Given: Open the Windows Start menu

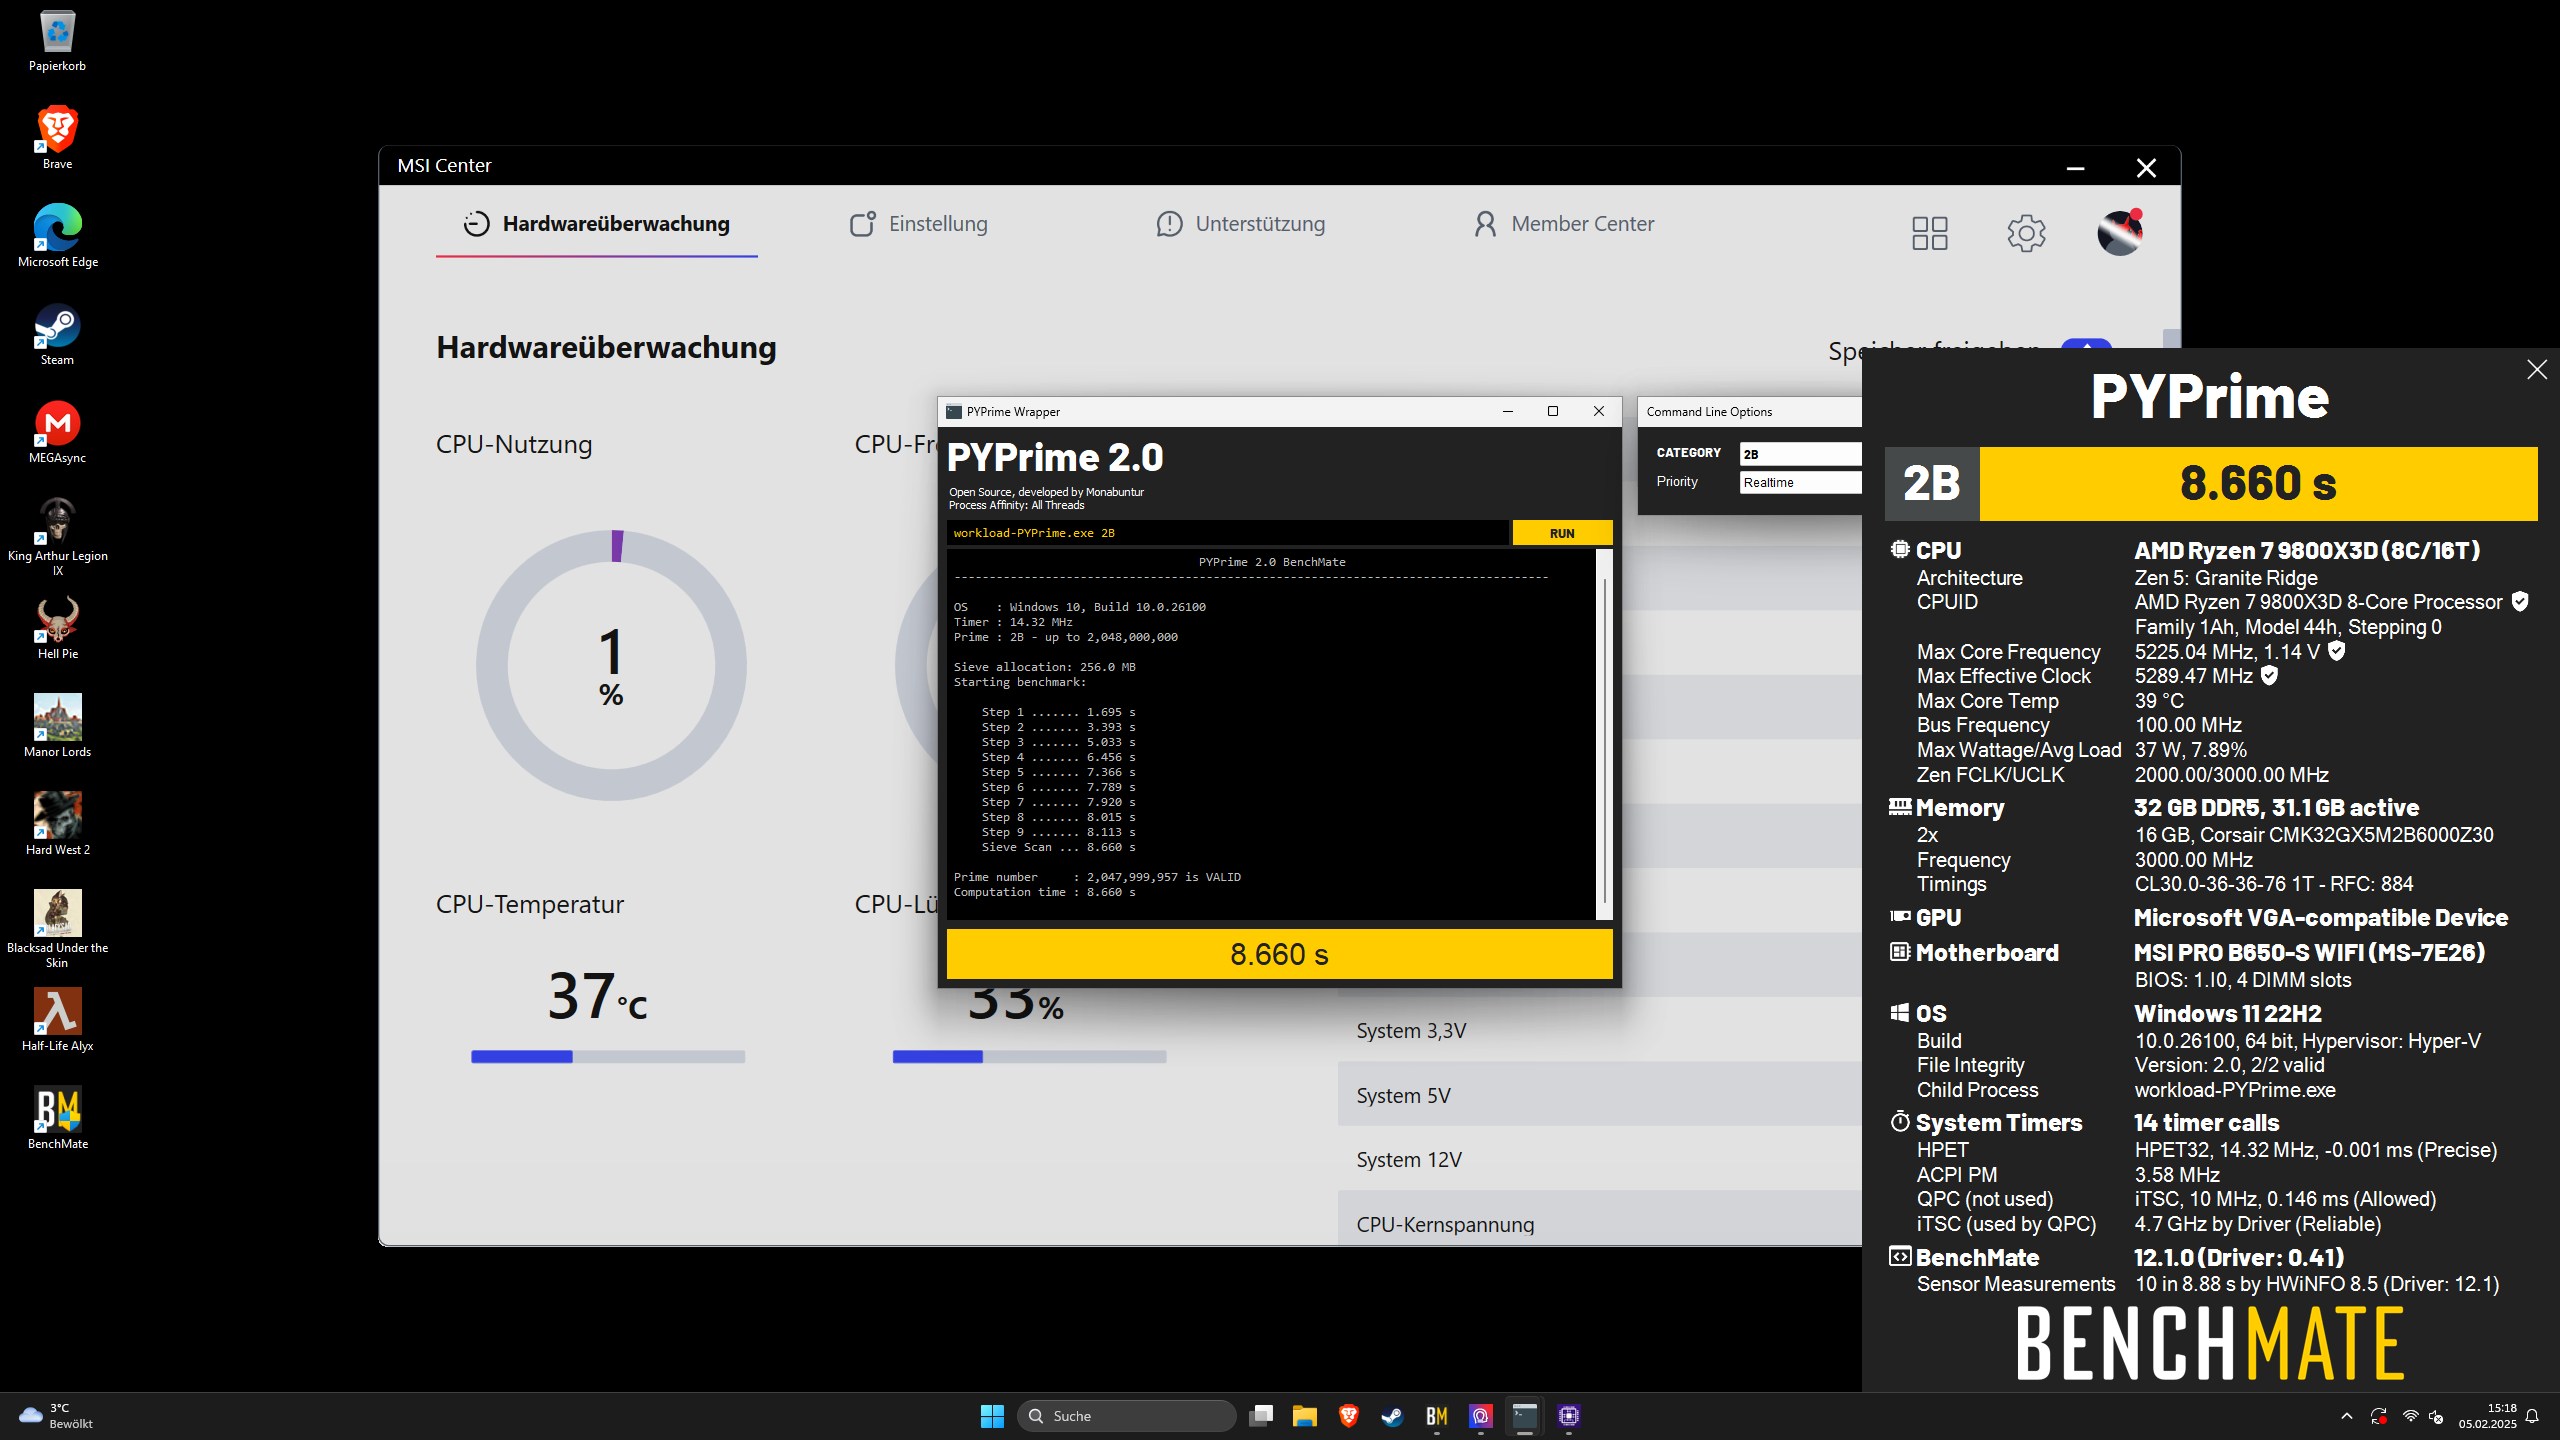Looking at the screenshot, I should click(x=992, y=1416).
